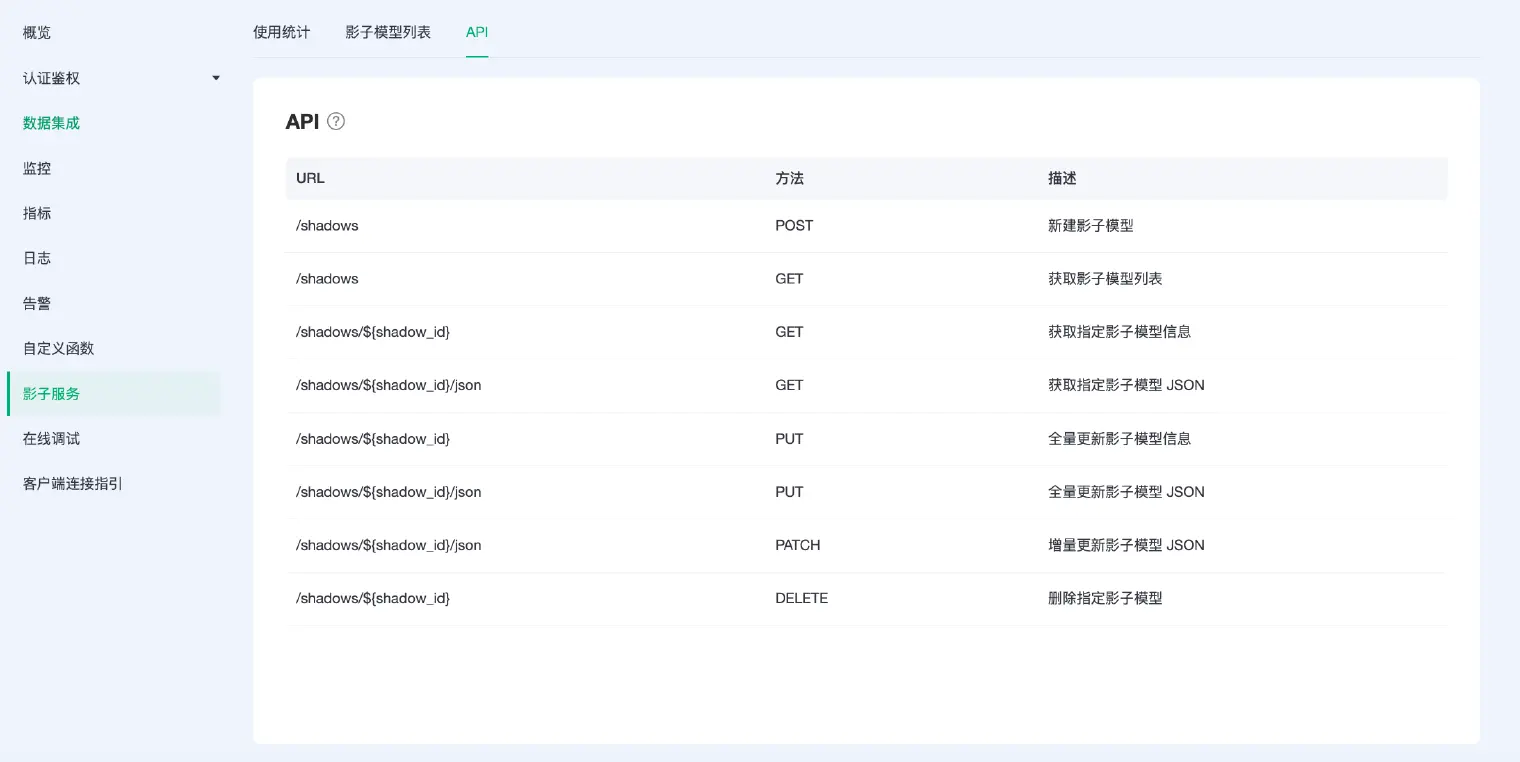Click GET in the 获取指定影子模型 JSON row
The image size is (1520, 762).
[x=789, y=385]
